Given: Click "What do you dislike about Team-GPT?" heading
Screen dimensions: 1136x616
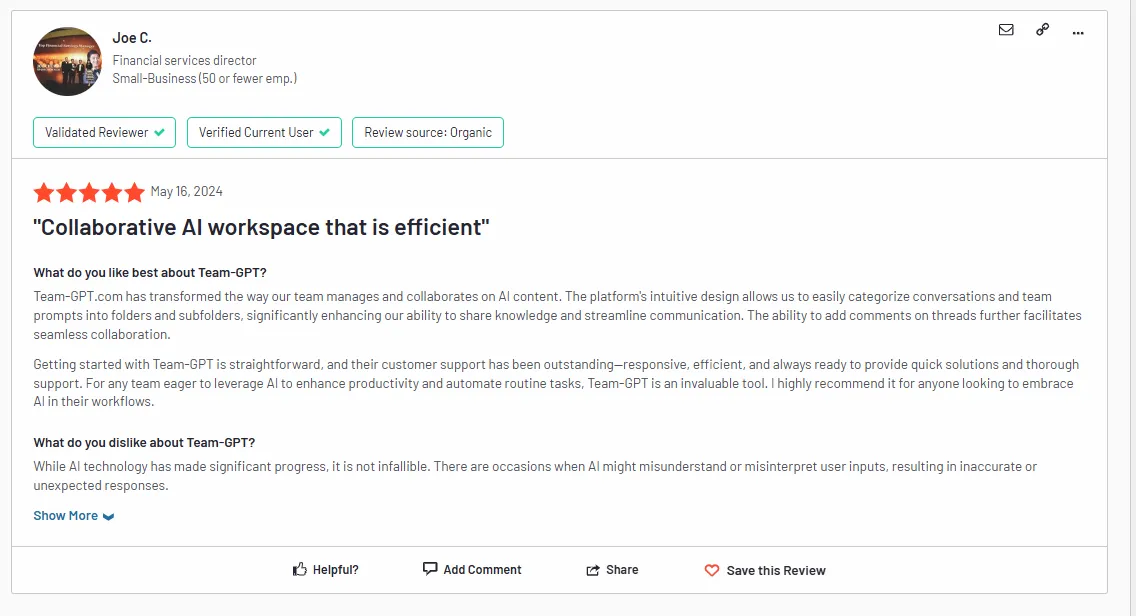Looking at the screenshot, I should 144,443.
